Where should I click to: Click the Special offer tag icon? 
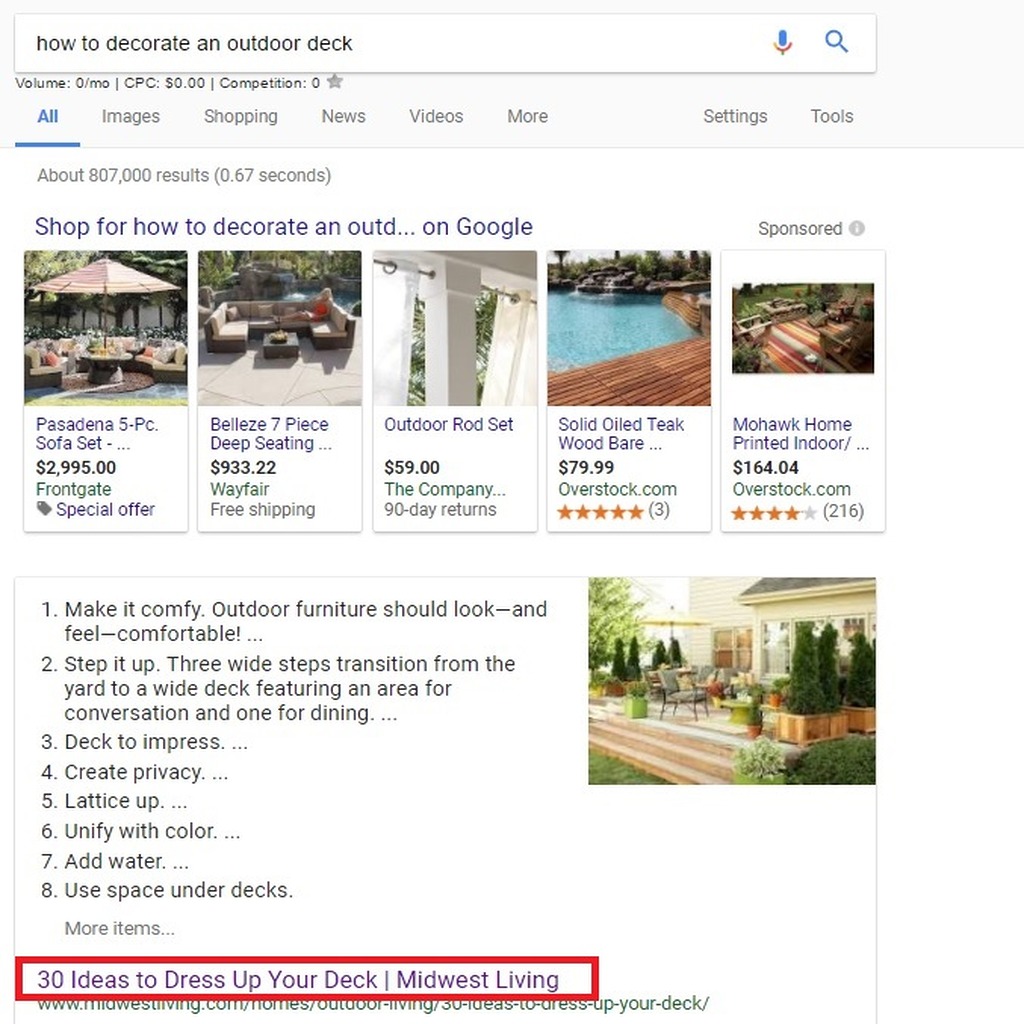pos(44,509)
